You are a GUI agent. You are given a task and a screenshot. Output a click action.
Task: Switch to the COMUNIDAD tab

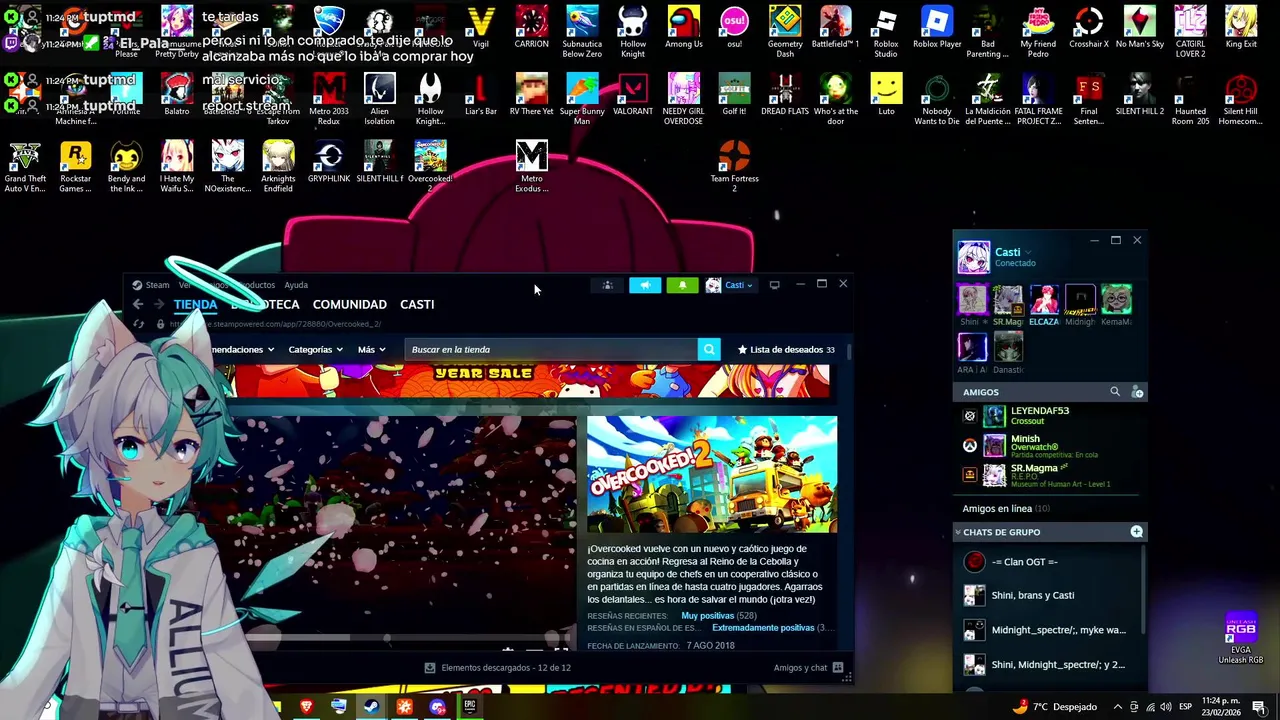click(349, 304)
